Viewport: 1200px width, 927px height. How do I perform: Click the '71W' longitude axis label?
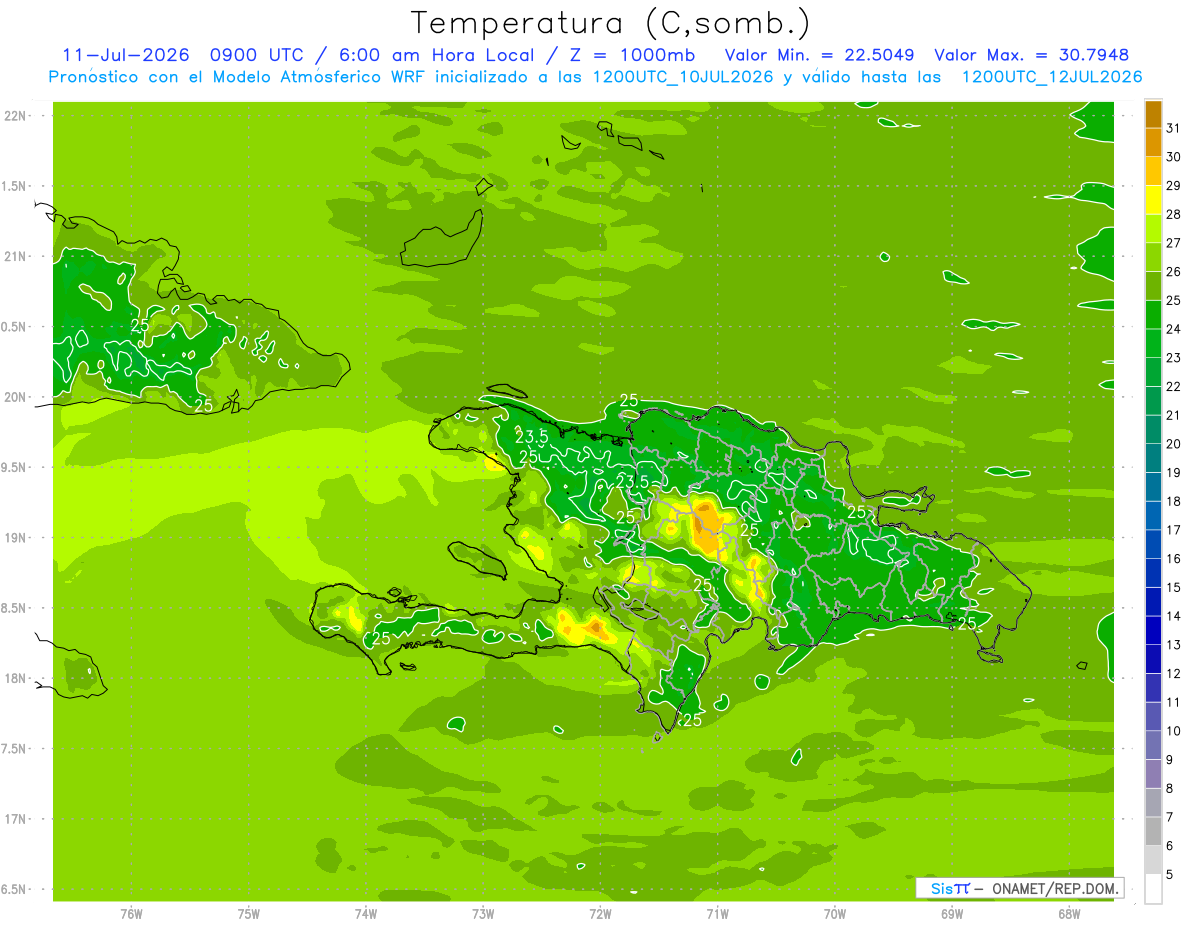pyautogui.click(x=717, y=914)
